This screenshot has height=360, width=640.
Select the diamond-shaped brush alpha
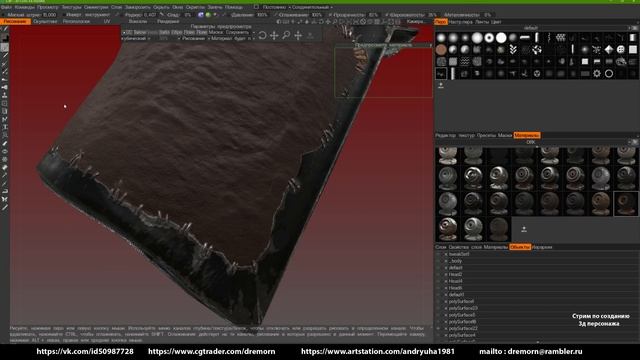coord(609,50)
